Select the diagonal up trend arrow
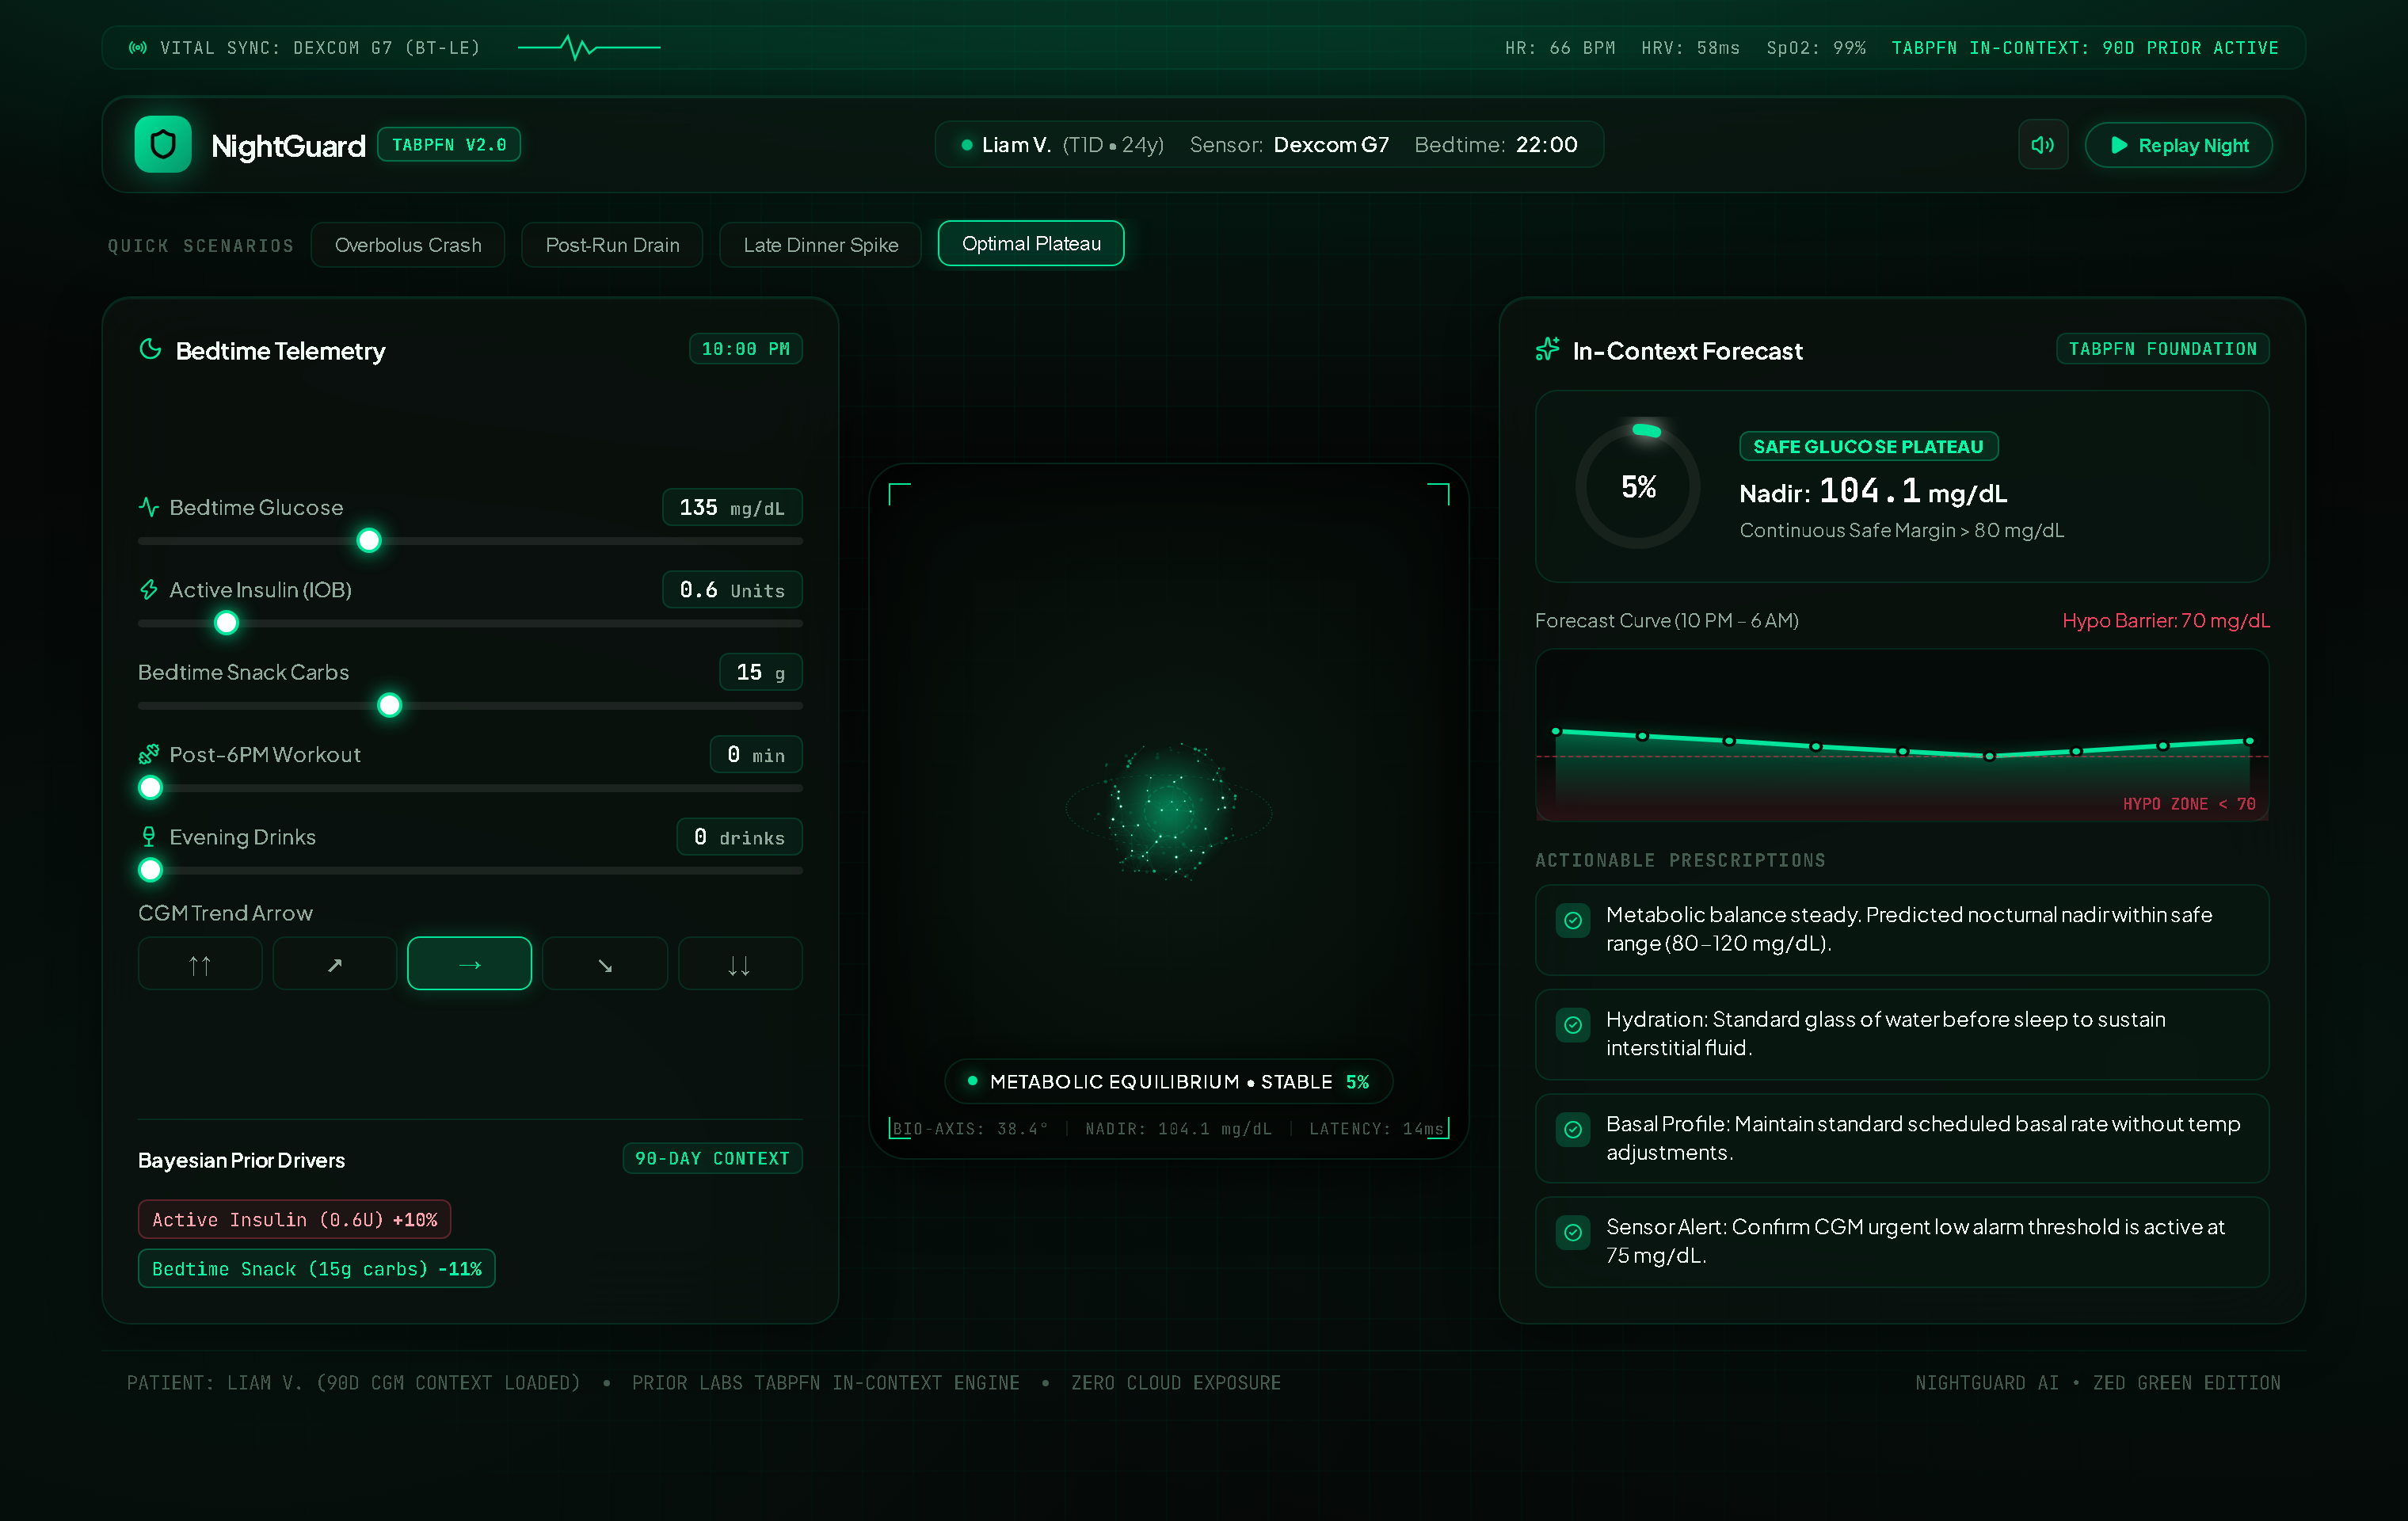 pyautogui.click(x=335, y=964)
